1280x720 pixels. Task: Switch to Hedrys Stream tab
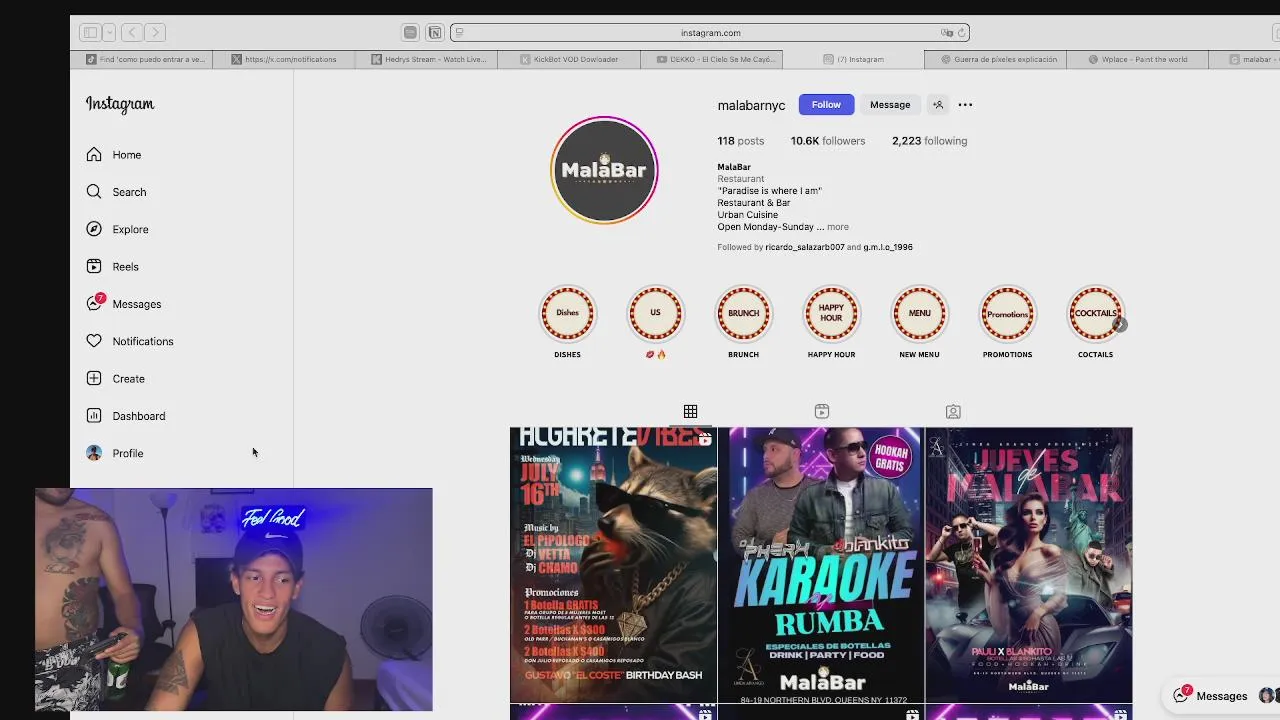428,59
